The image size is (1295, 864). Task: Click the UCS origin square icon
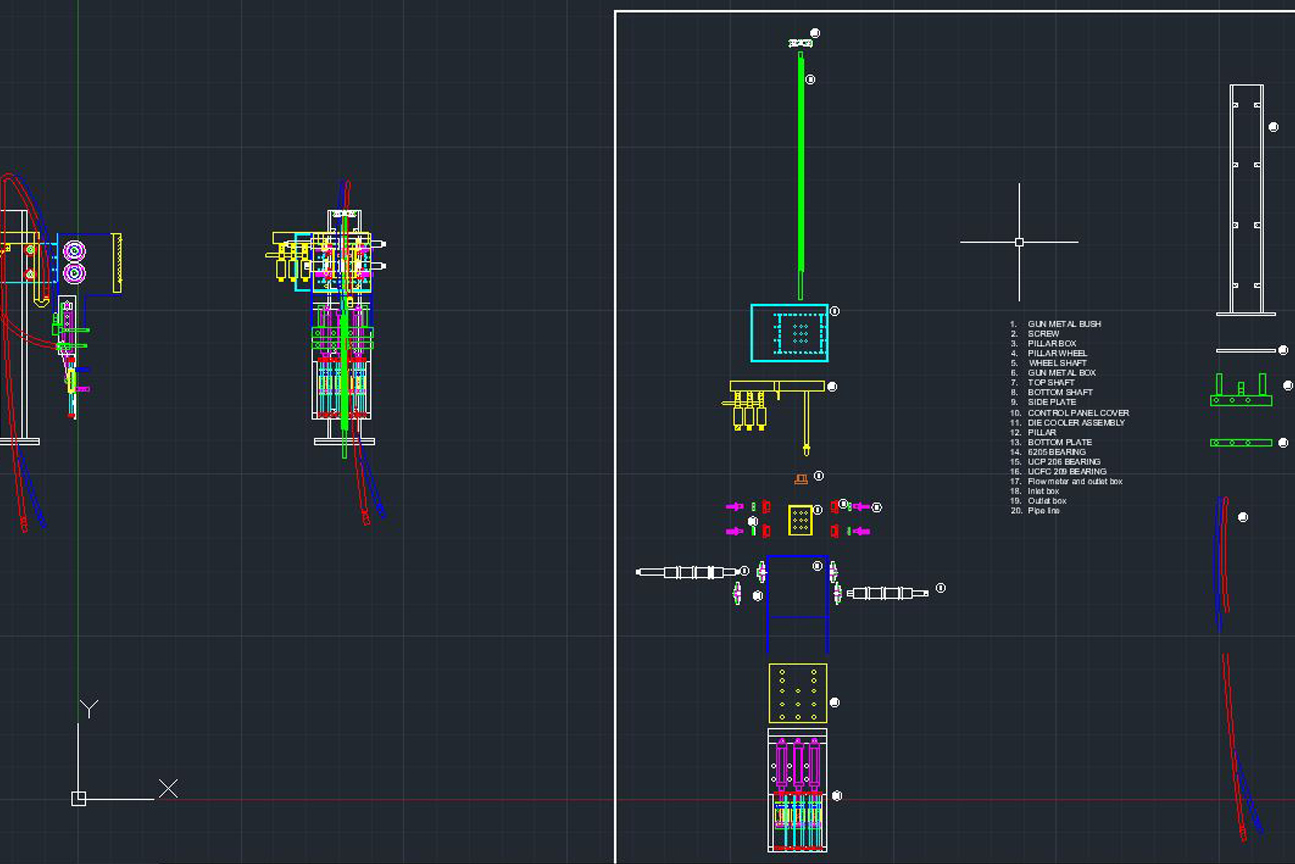click(79, 798)
